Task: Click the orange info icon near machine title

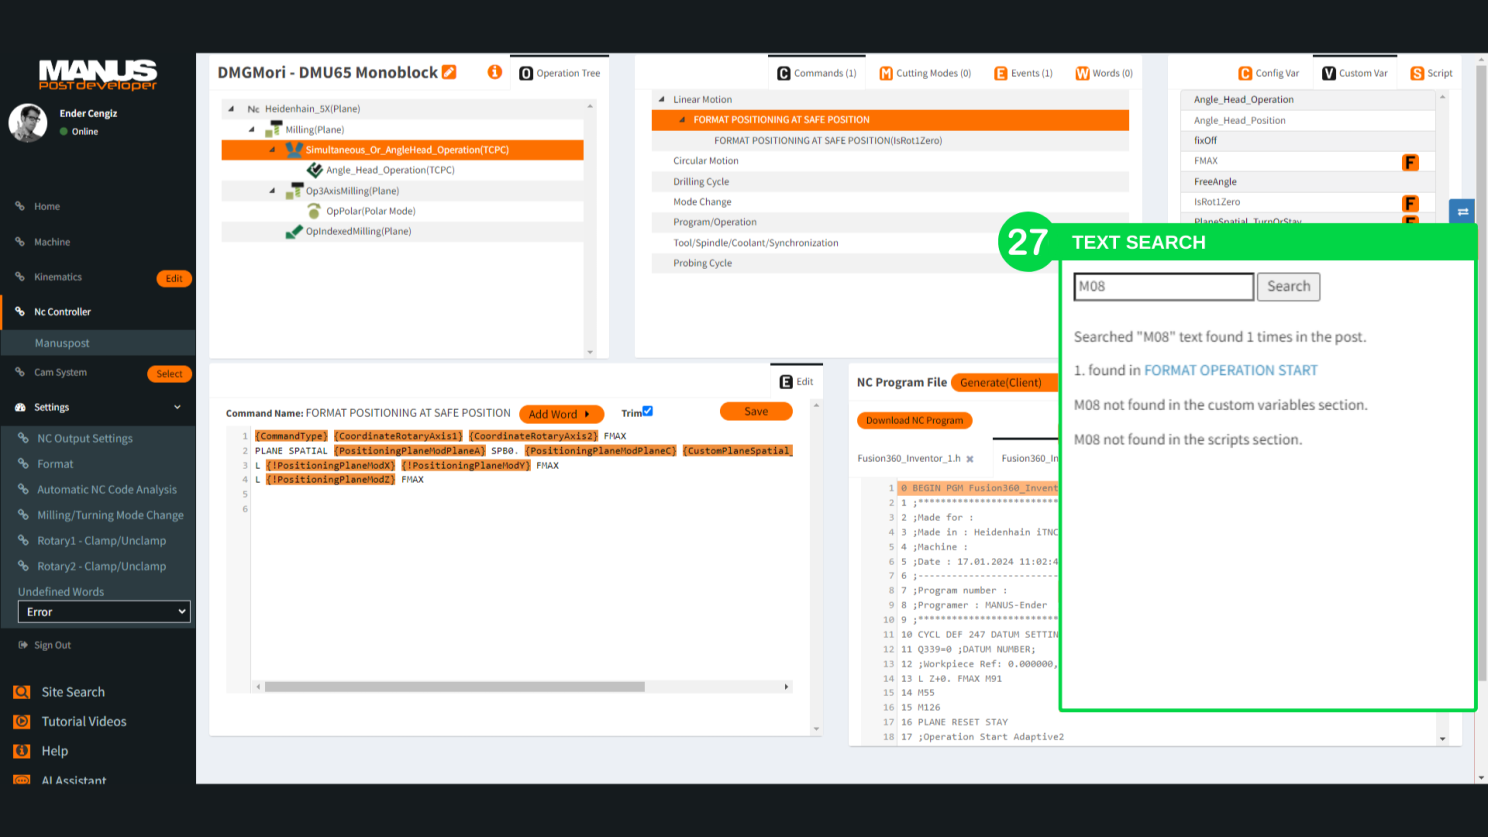Action: [494, 72]
